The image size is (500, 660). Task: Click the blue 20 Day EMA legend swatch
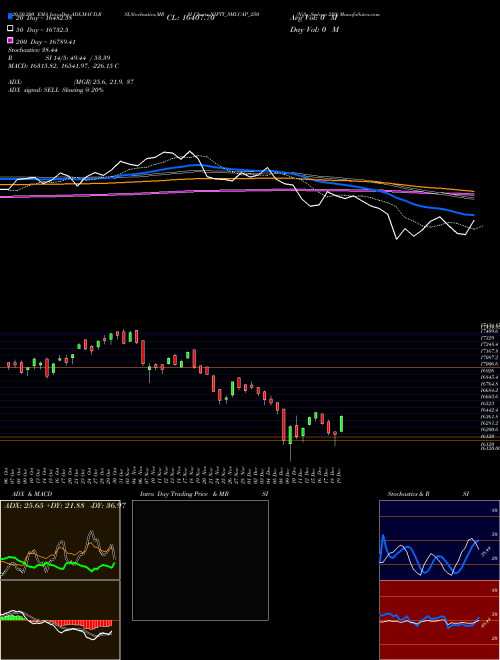(11, 17)
